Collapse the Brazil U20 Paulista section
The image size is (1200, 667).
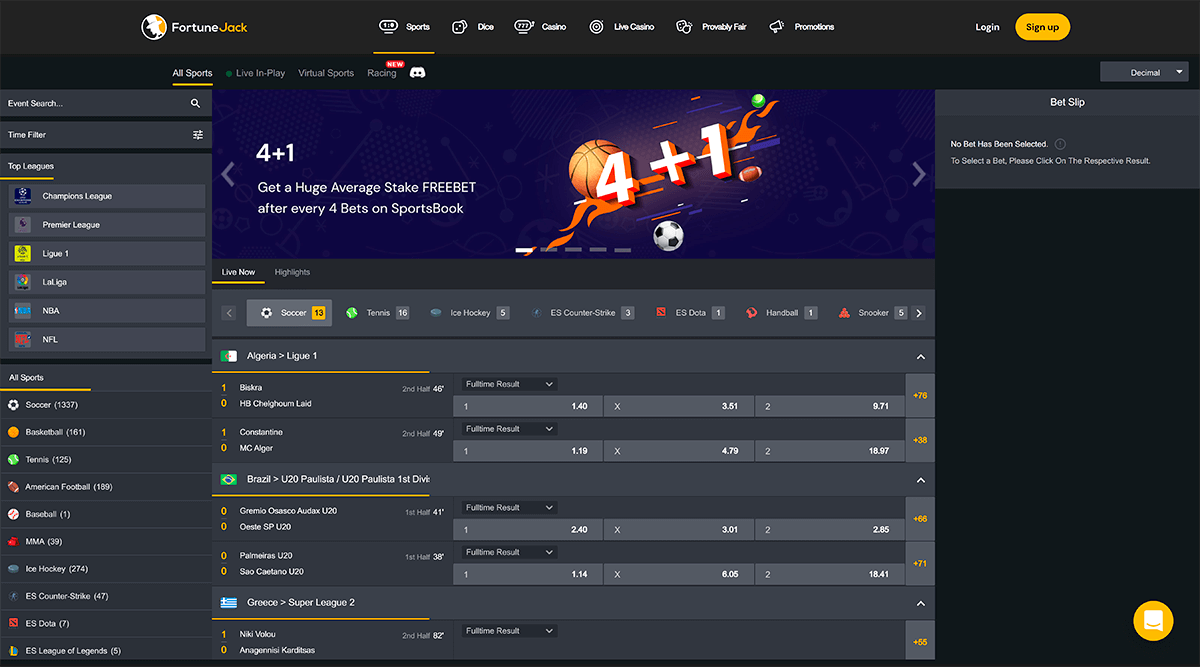coord(920,480)
